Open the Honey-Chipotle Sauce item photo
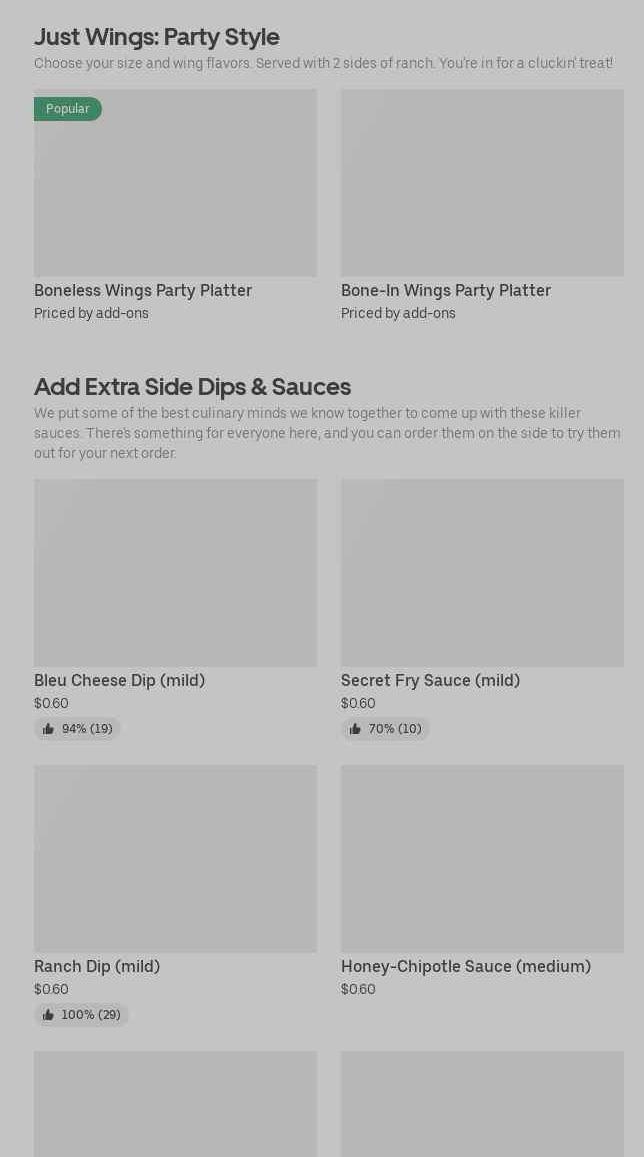This screenshot has height=1157, width=644. pos(482,859)
